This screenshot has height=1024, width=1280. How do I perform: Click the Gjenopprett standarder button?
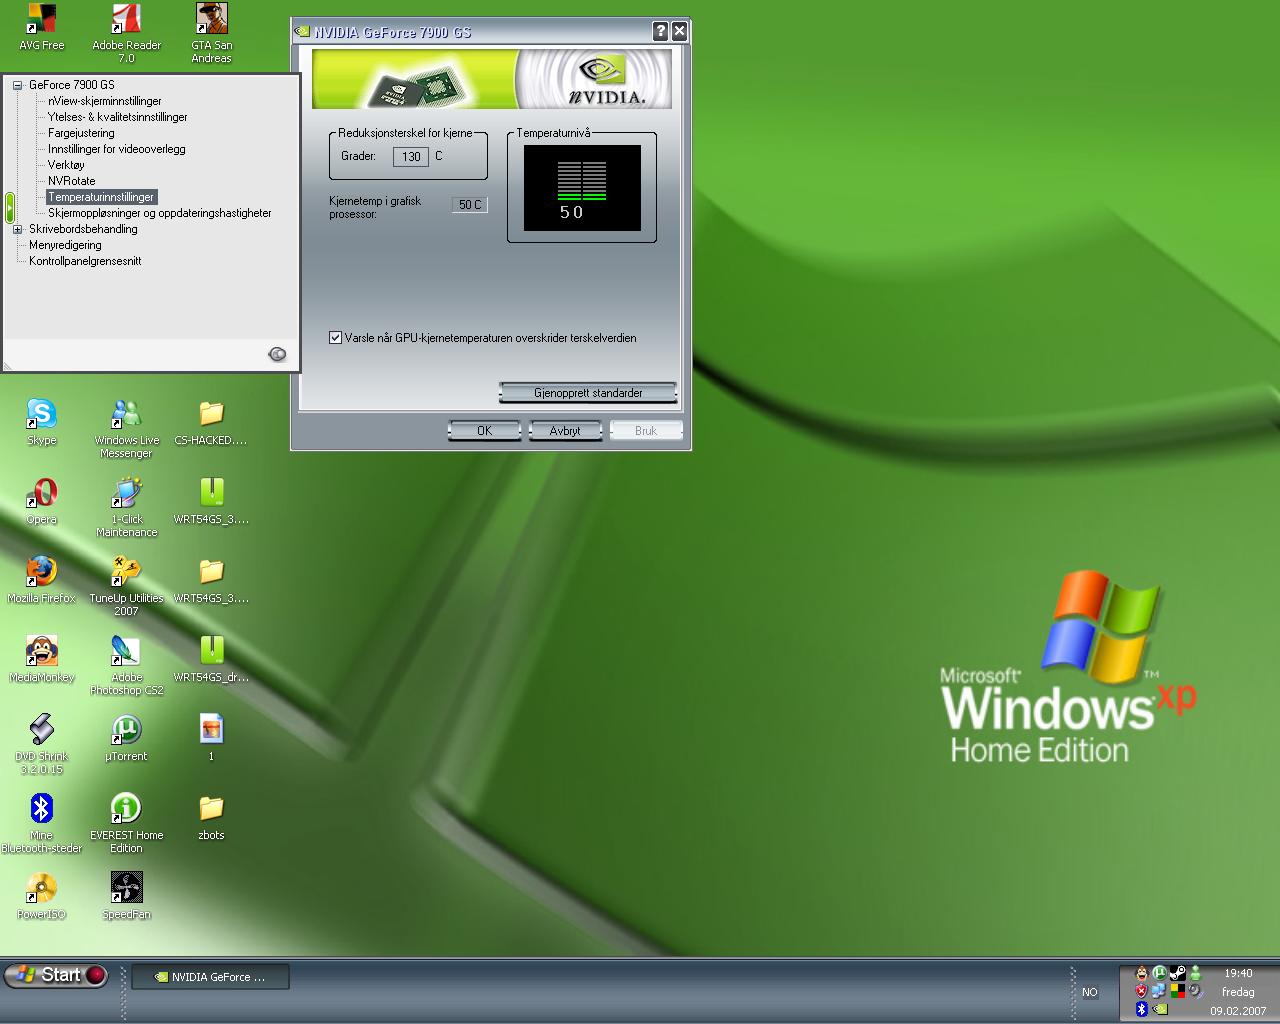588,393
